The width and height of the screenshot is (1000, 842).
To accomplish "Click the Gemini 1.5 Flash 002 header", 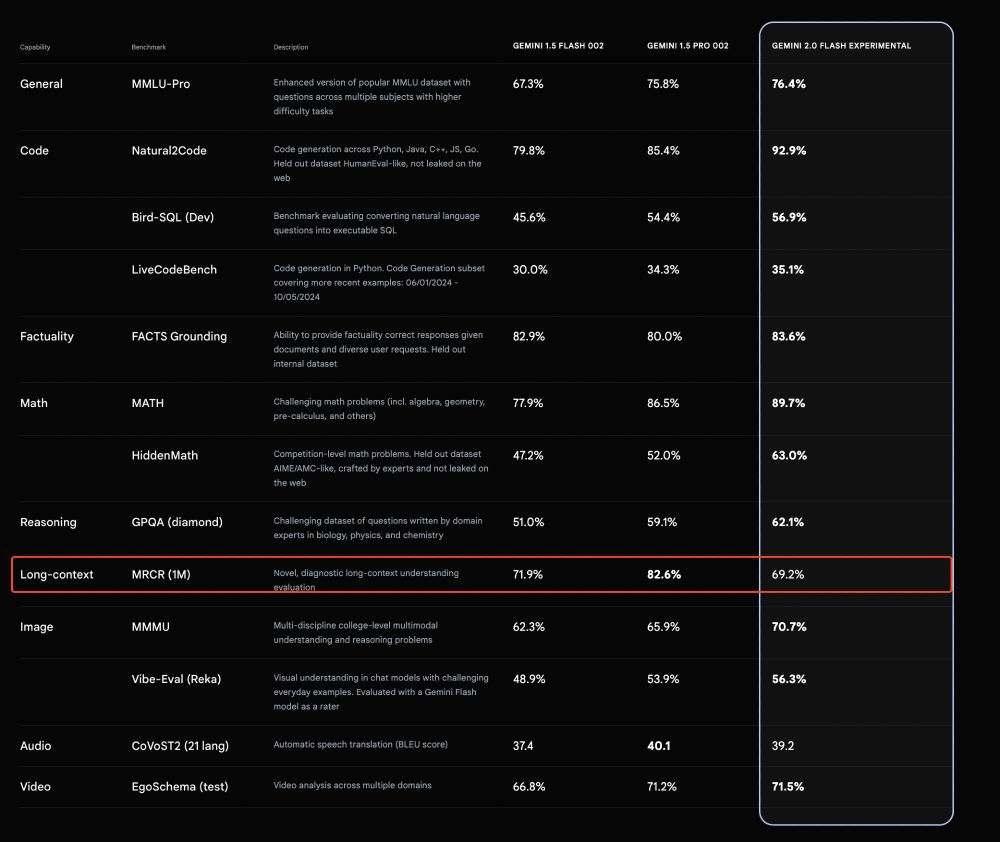I will [558, 46].
